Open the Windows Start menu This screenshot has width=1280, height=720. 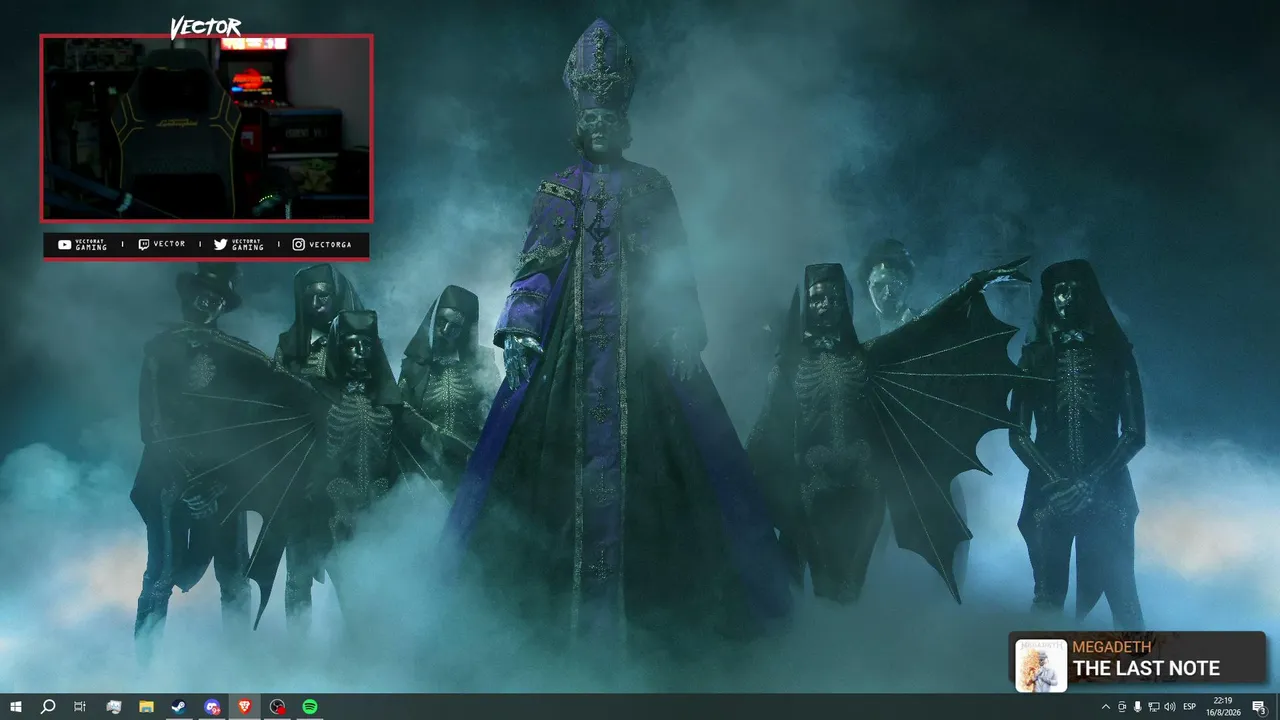[x=16, y=707]
